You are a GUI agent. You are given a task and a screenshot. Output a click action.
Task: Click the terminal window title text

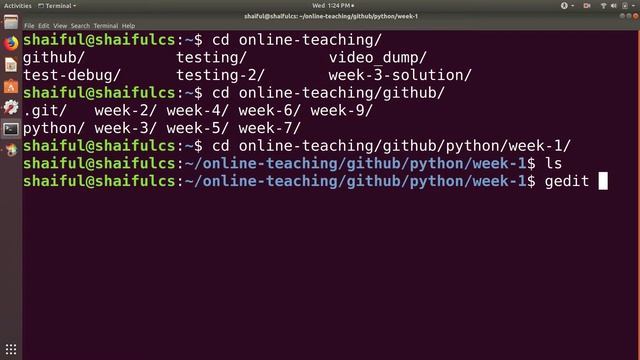click(331, 16)
